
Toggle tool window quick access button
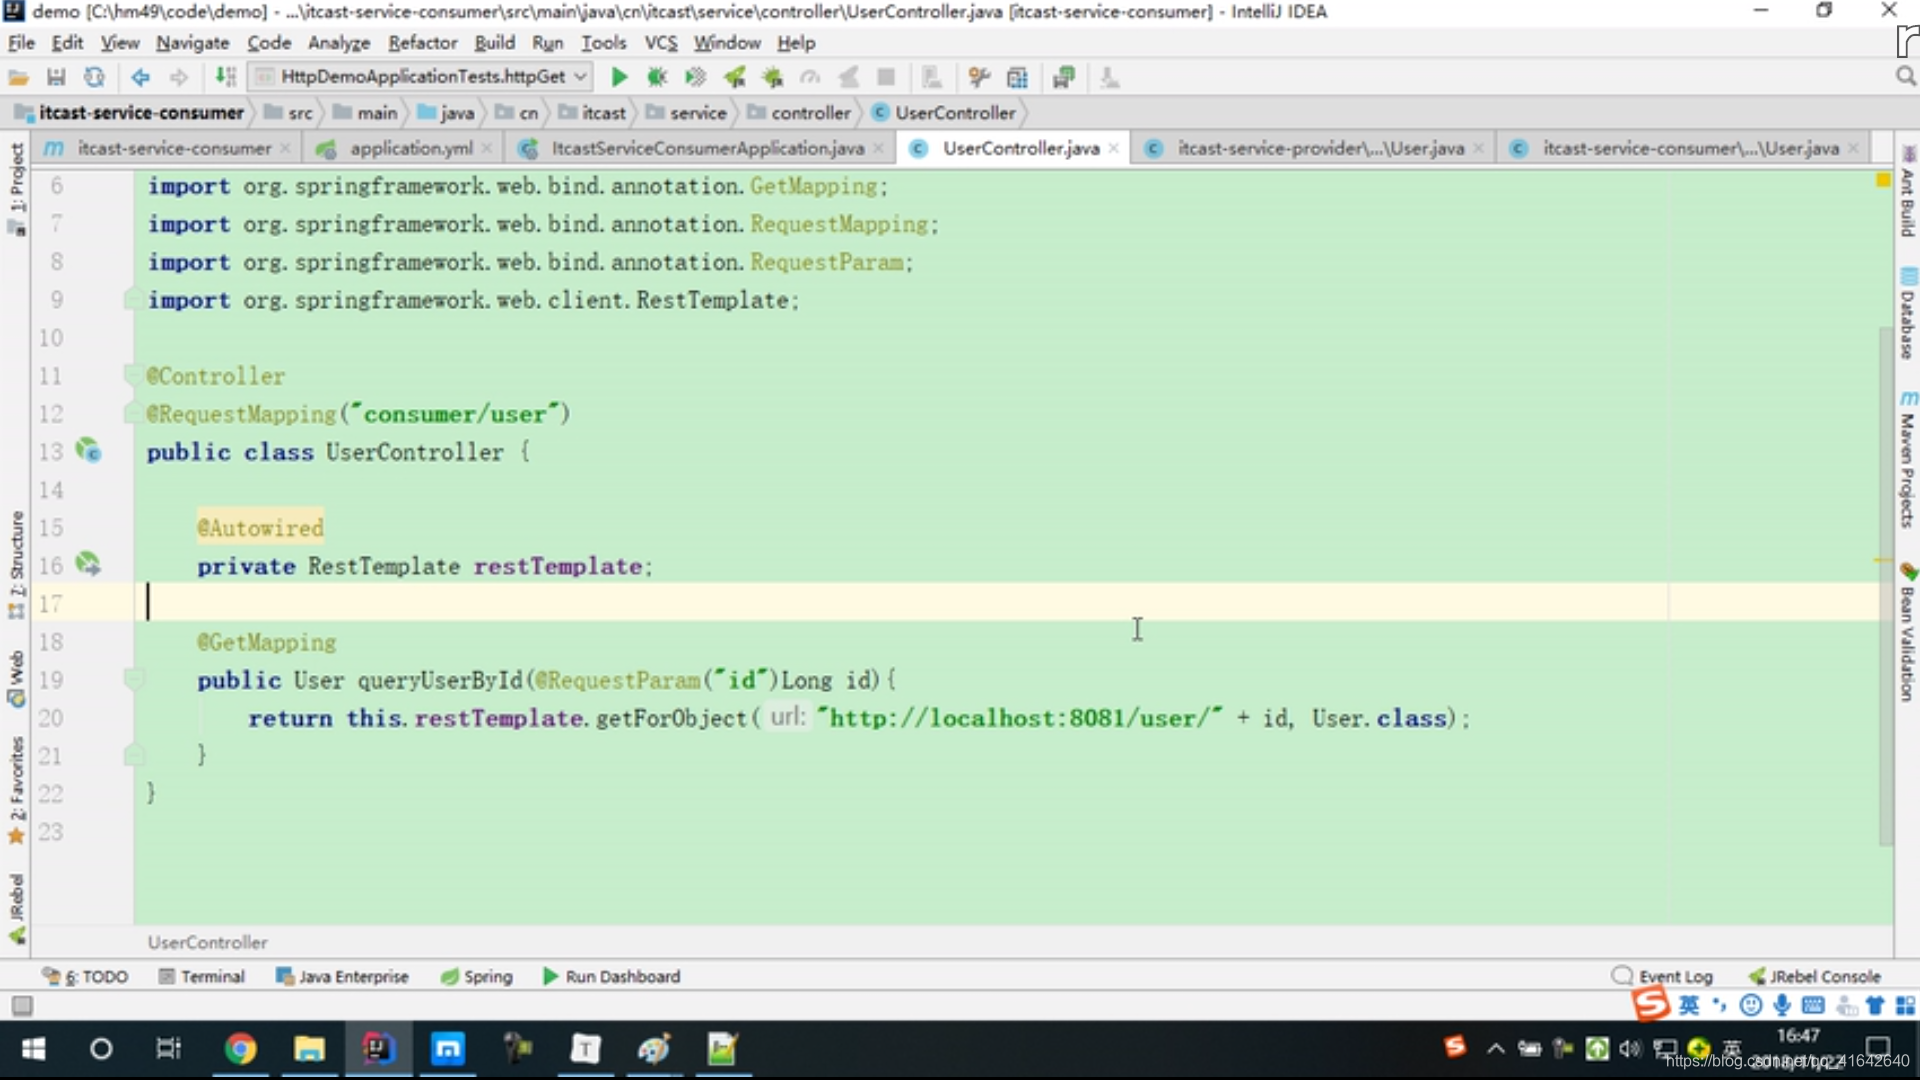coord(22,1006)
